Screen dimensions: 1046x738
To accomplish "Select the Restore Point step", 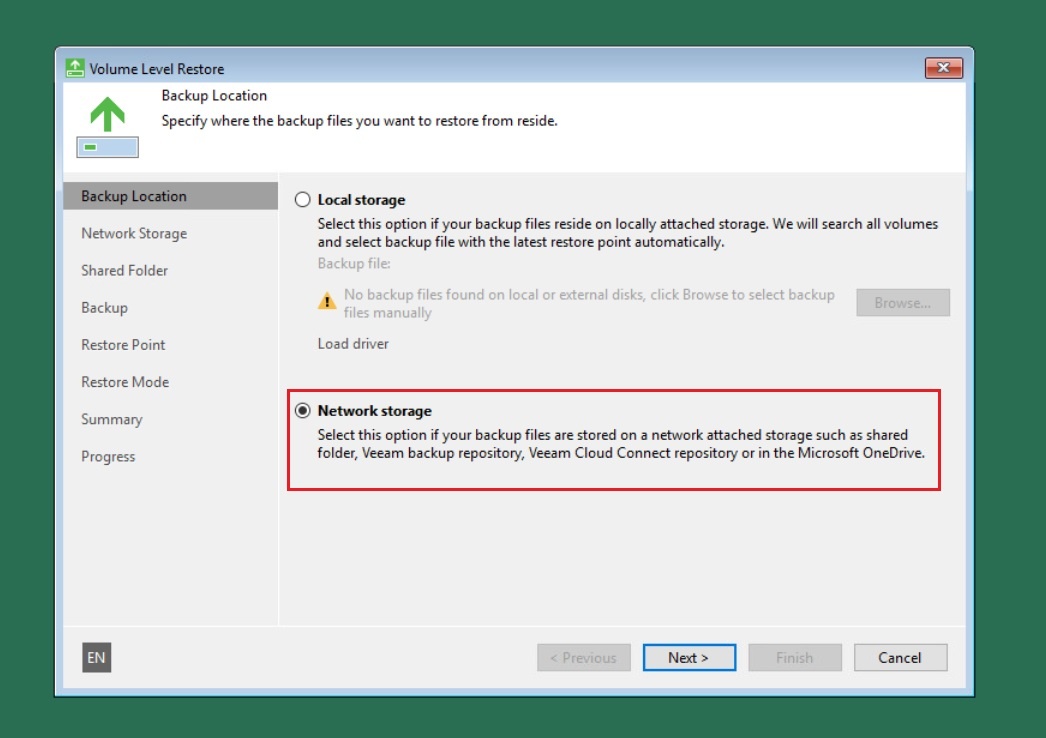I will coord(123,345).
